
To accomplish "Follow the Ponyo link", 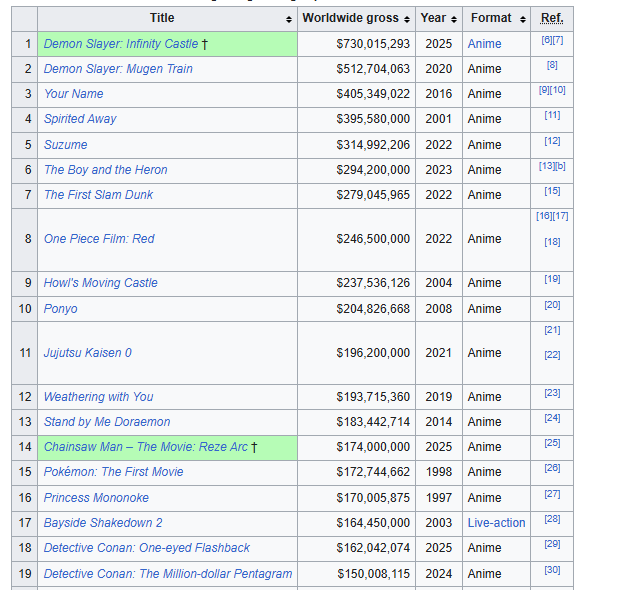I will pyautogui.click(x=61, y=309).
